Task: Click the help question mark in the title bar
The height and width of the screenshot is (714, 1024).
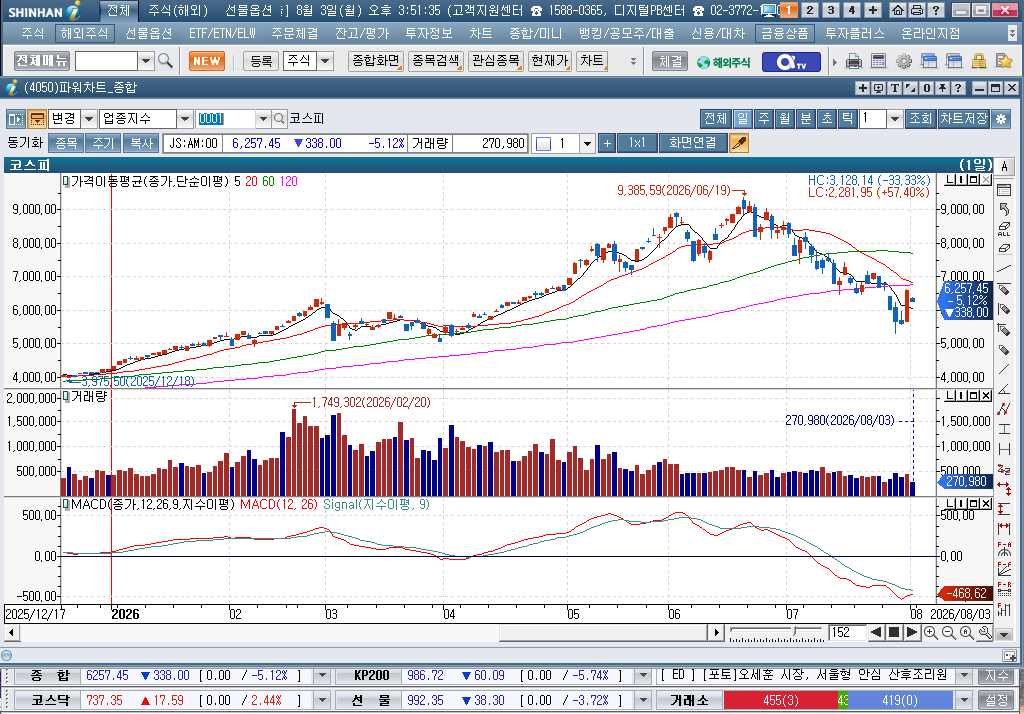Action: pyautogui.click(x=936, y=10)
